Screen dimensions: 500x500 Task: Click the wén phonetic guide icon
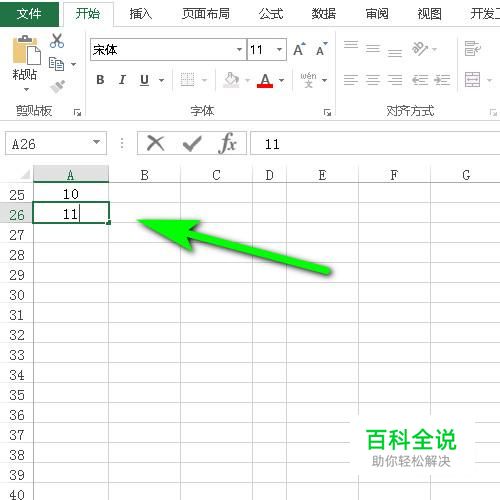[308, 80]
